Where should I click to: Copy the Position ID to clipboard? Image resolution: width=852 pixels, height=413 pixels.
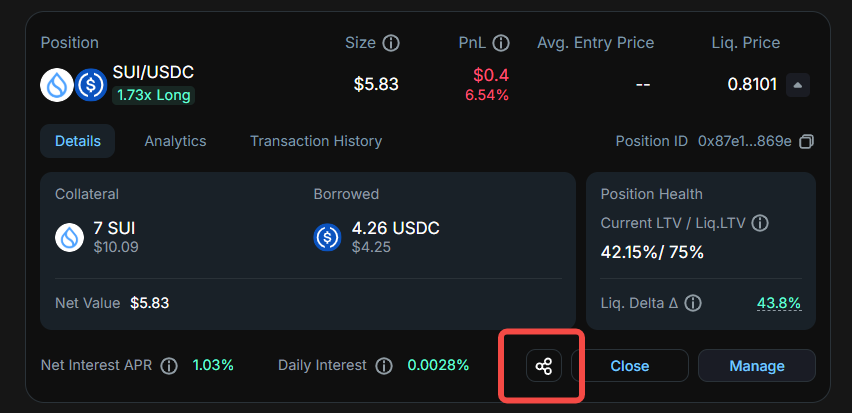click(807, 142)
